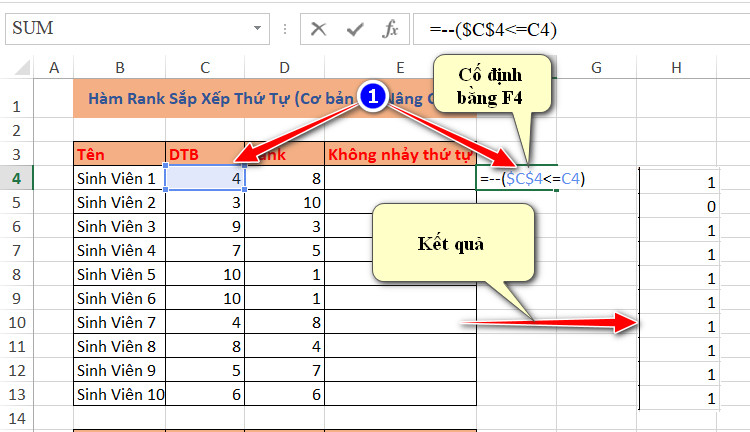Select the 'Sinh Viên 5' name cell

click(x=119, y=274)
